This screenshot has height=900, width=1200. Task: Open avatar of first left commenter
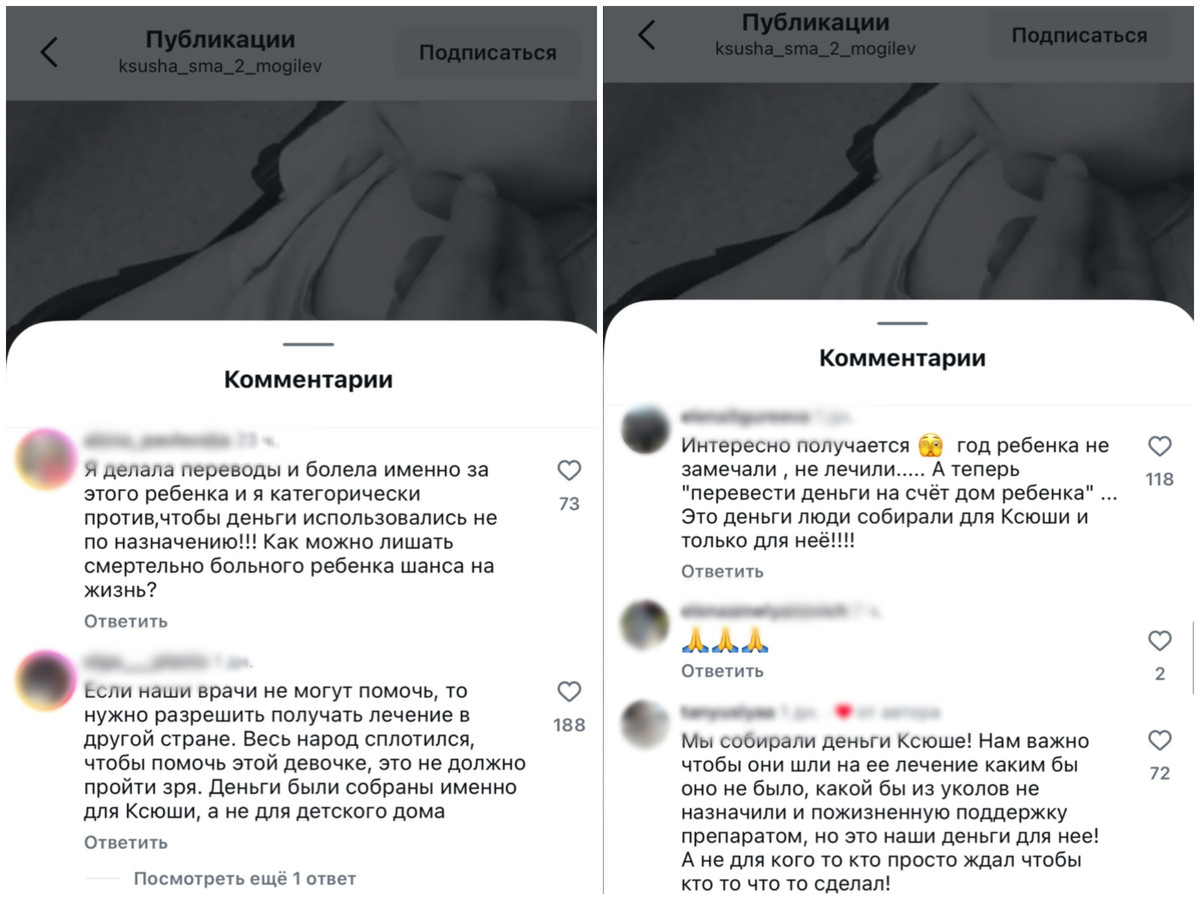46,458
